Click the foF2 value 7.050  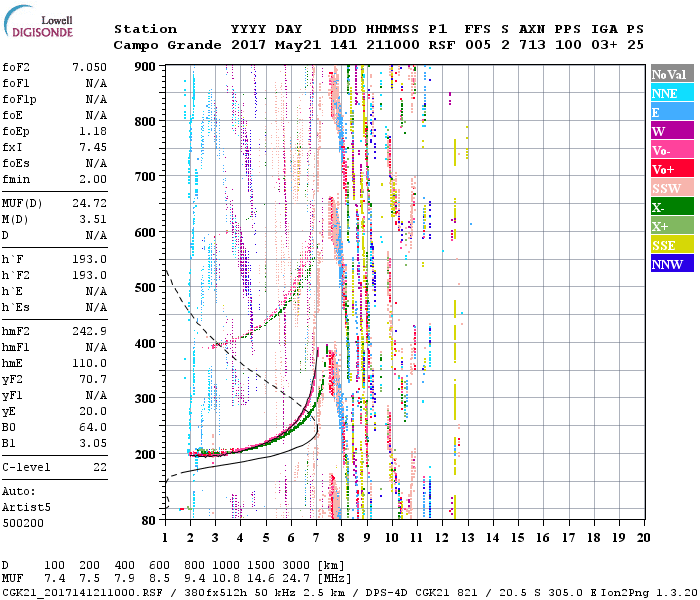89,67
